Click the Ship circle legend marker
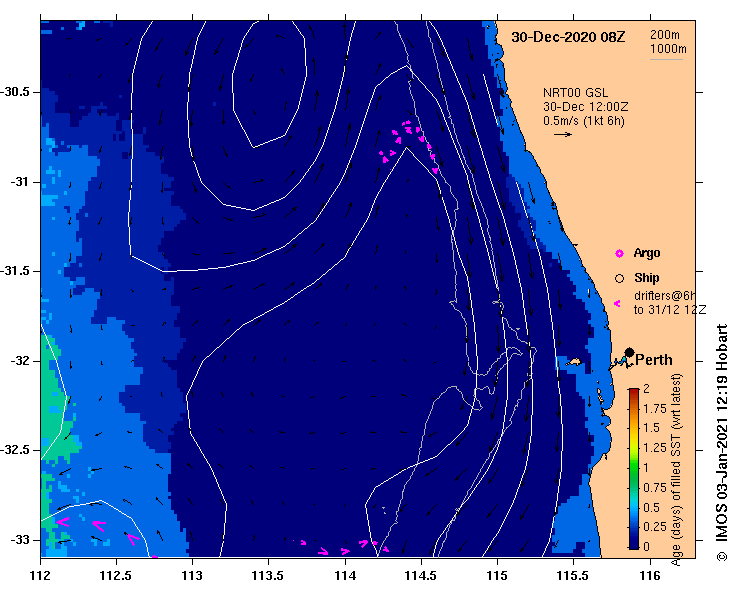Viewport: 739px width, 592px height. (x=619, y=279)
